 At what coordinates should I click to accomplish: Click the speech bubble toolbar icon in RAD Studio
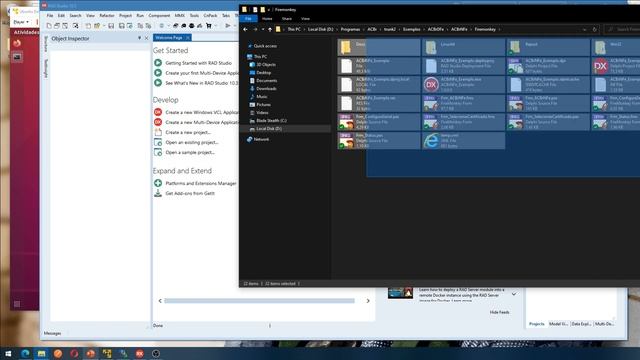coord(184,26)
